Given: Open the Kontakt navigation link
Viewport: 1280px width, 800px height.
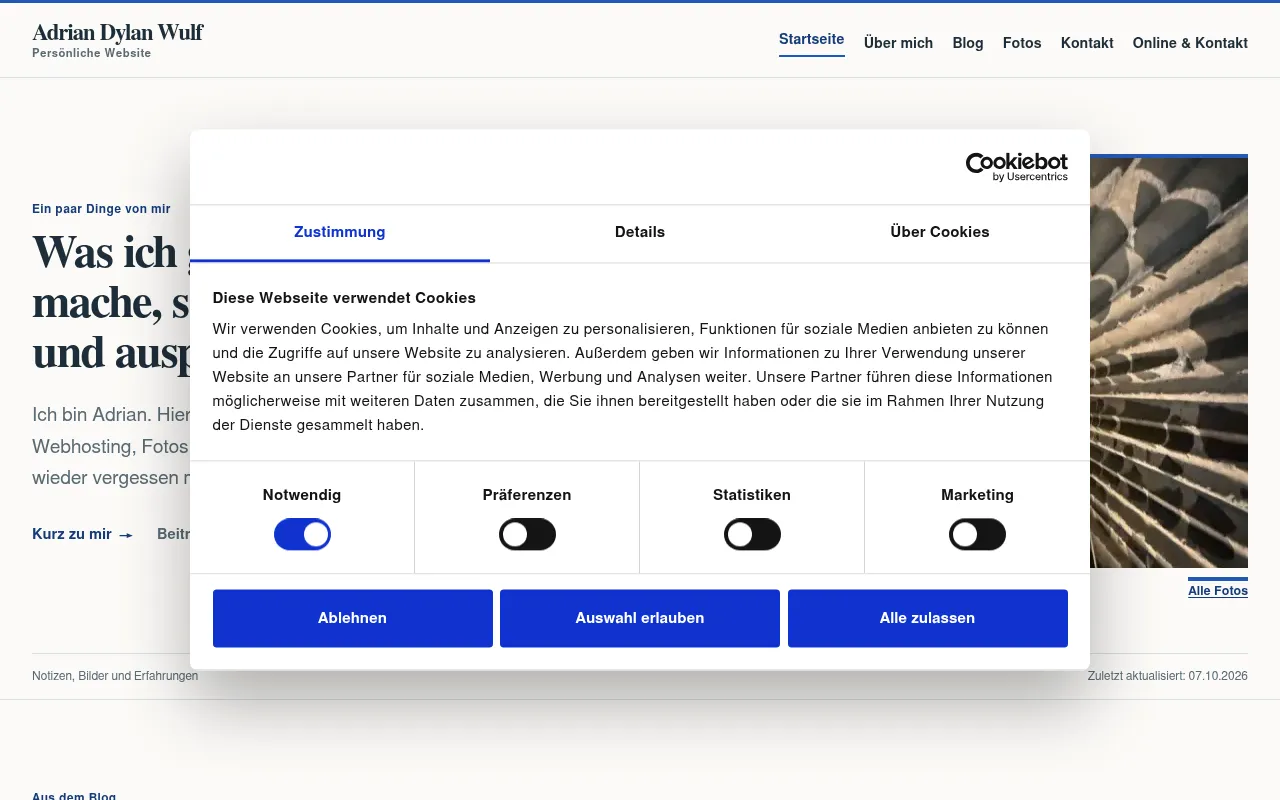Looking at the screenshot, I should point(1087,43).
